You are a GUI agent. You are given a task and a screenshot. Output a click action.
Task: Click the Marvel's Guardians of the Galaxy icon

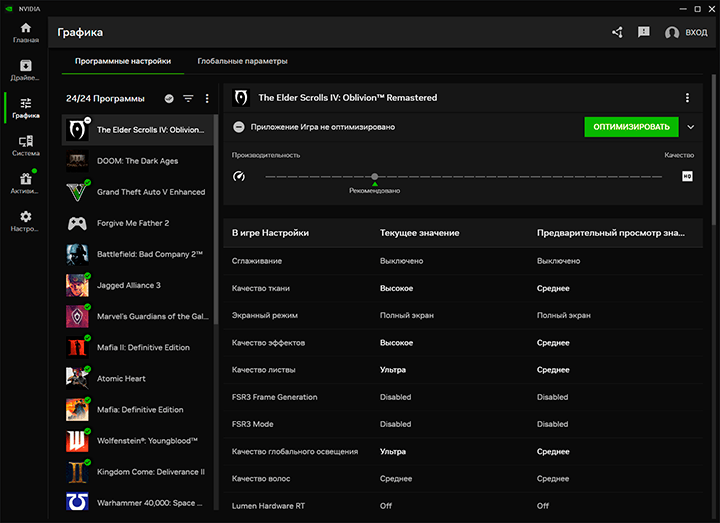[x=77, y=316]
